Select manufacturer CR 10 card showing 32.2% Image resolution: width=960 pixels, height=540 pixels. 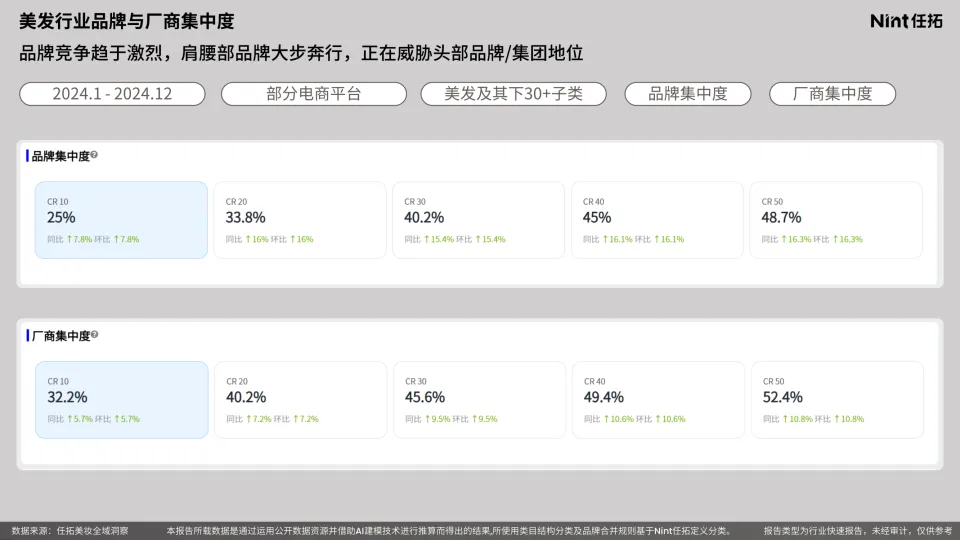pyautogui.click(x=122, y=400)
